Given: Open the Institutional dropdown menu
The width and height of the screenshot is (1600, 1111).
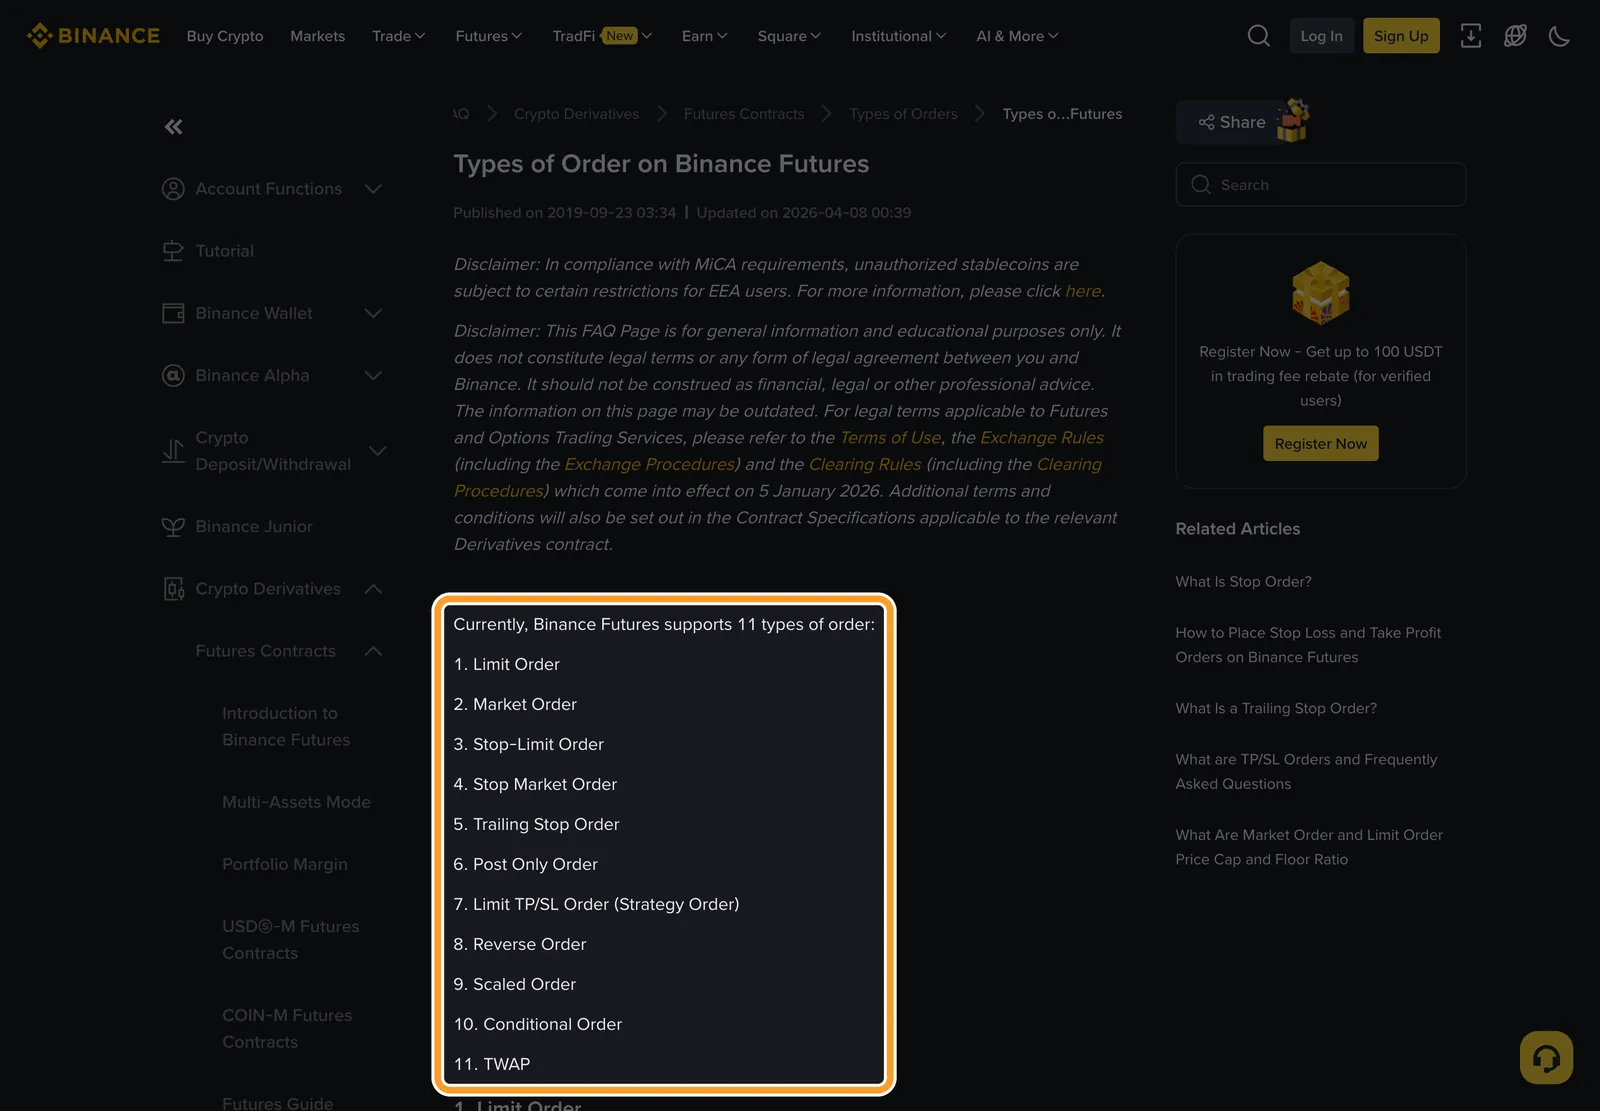Looking at the screenshot, I should tap(898, 36).
